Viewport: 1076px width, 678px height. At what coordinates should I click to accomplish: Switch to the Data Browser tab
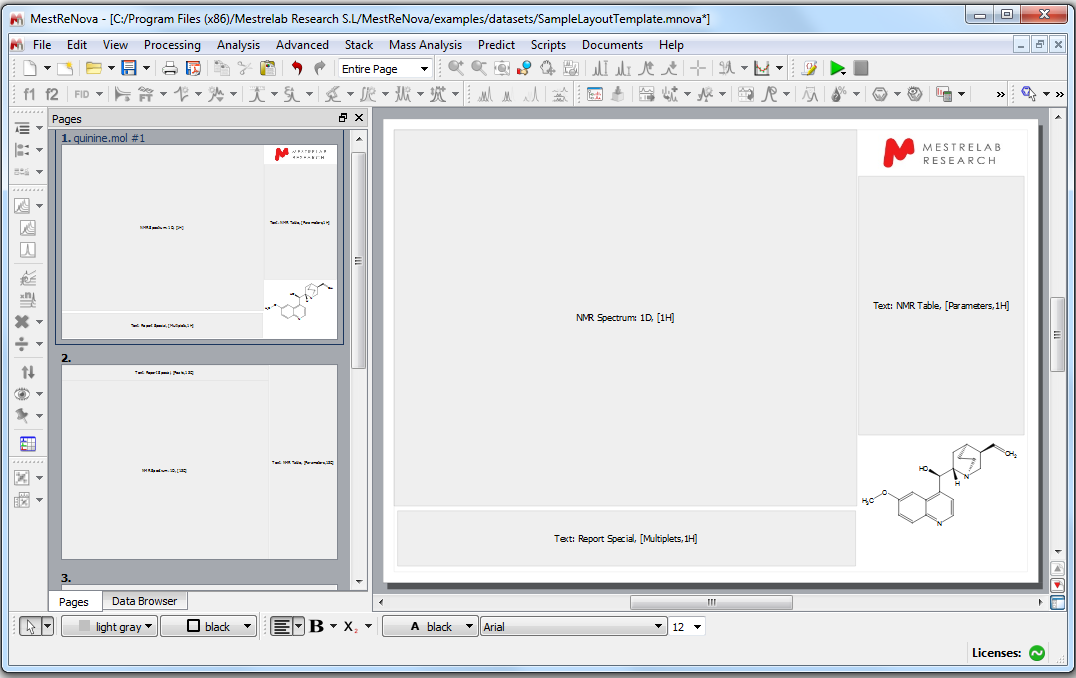(144, 601)
